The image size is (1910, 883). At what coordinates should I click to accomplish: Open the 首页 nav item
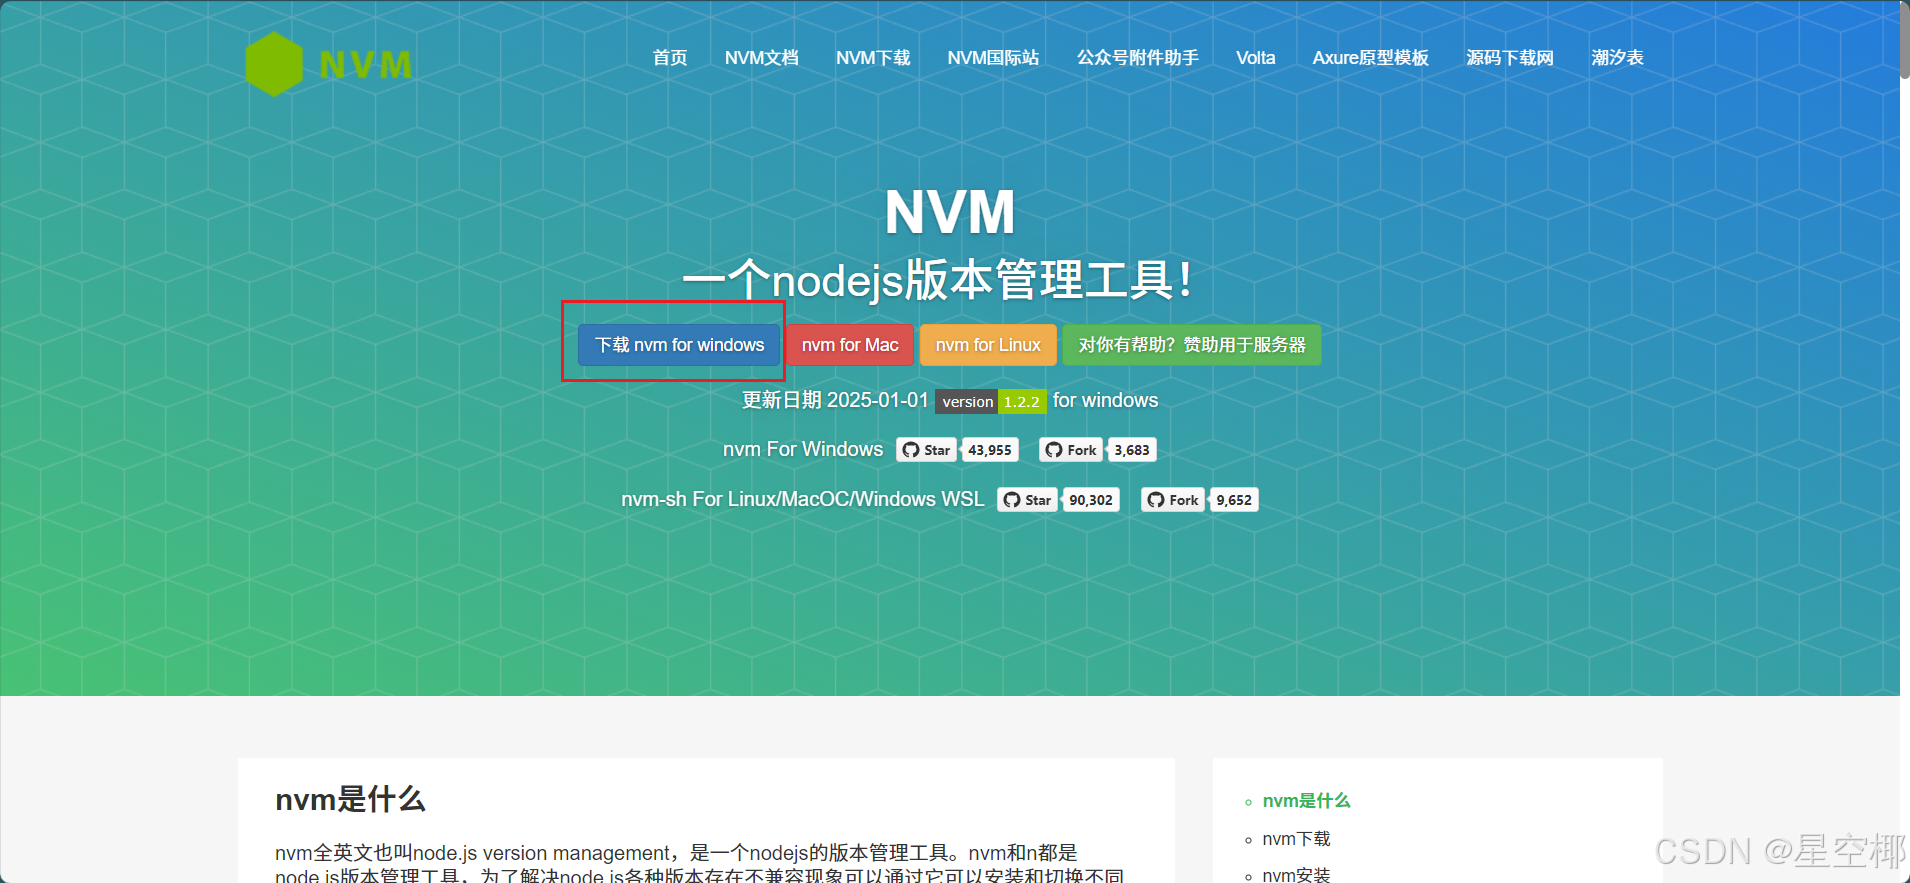click(670, 58)
